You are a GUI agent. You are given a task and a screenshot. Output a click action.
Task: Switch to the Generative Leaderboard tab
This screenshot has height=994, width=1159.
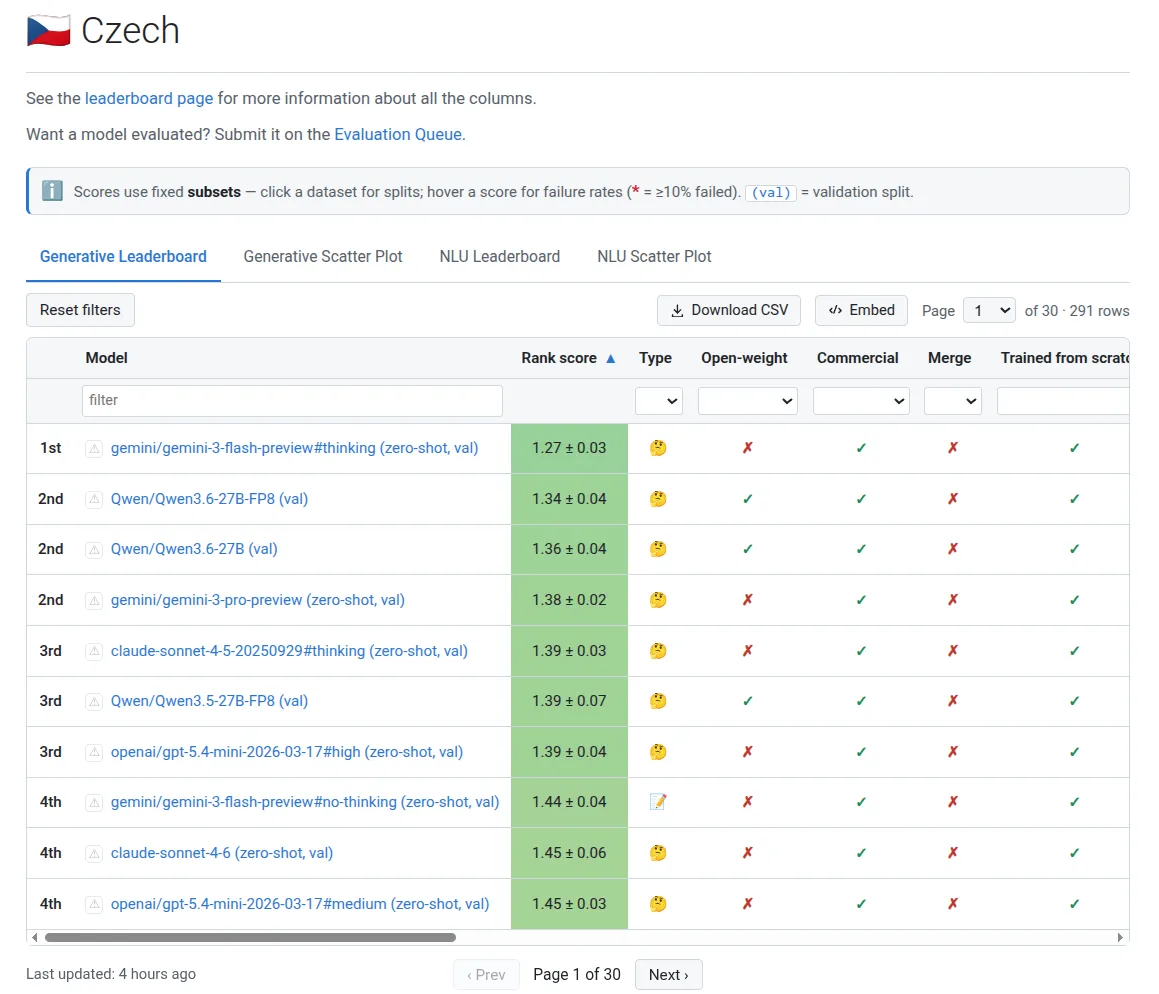pos(123,256)
